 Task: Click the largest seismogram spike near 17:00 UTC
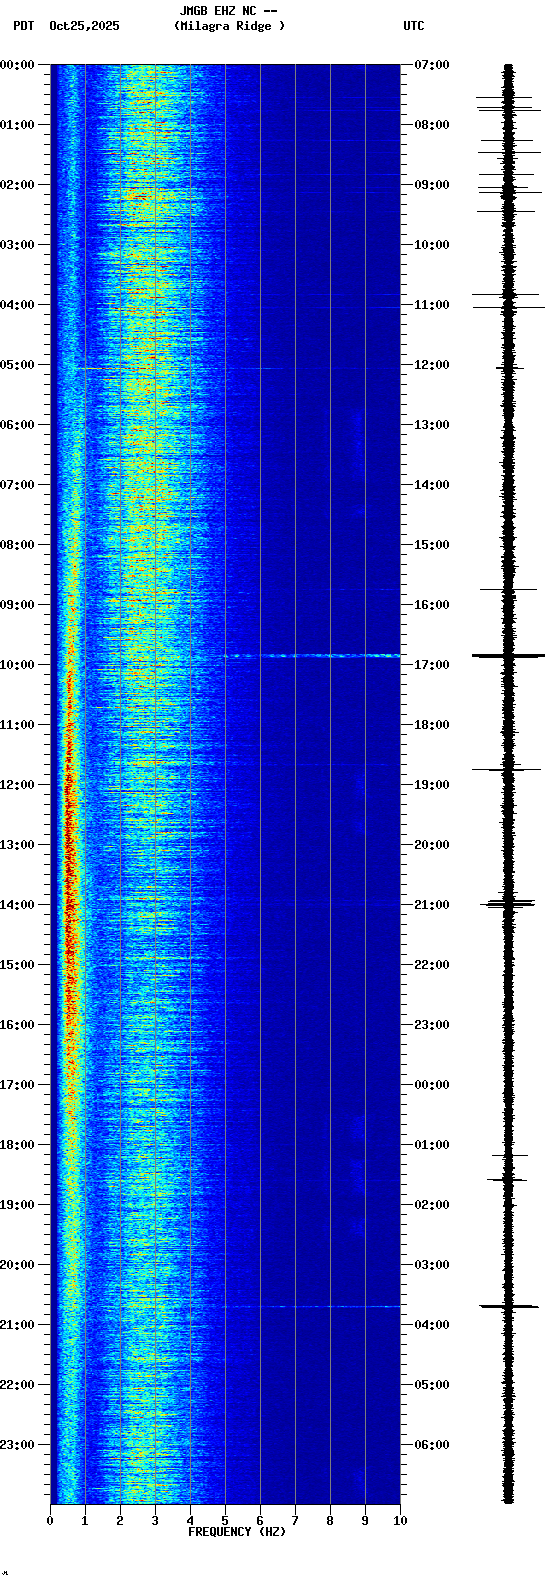coord(508,656)
